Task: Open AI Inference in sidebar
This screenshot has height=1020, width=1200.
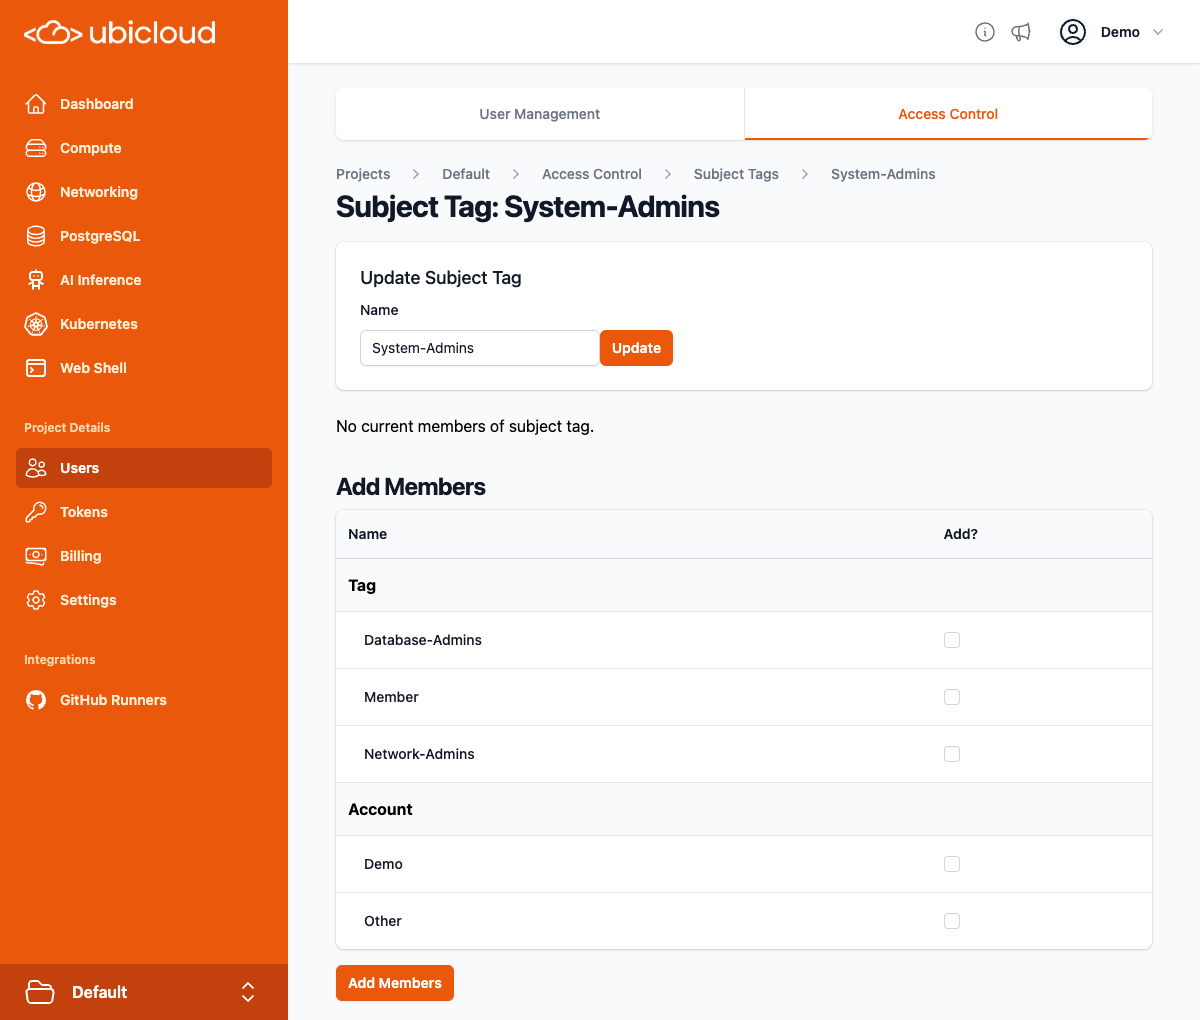Action: pyautogui.click(x=144, y=280)
